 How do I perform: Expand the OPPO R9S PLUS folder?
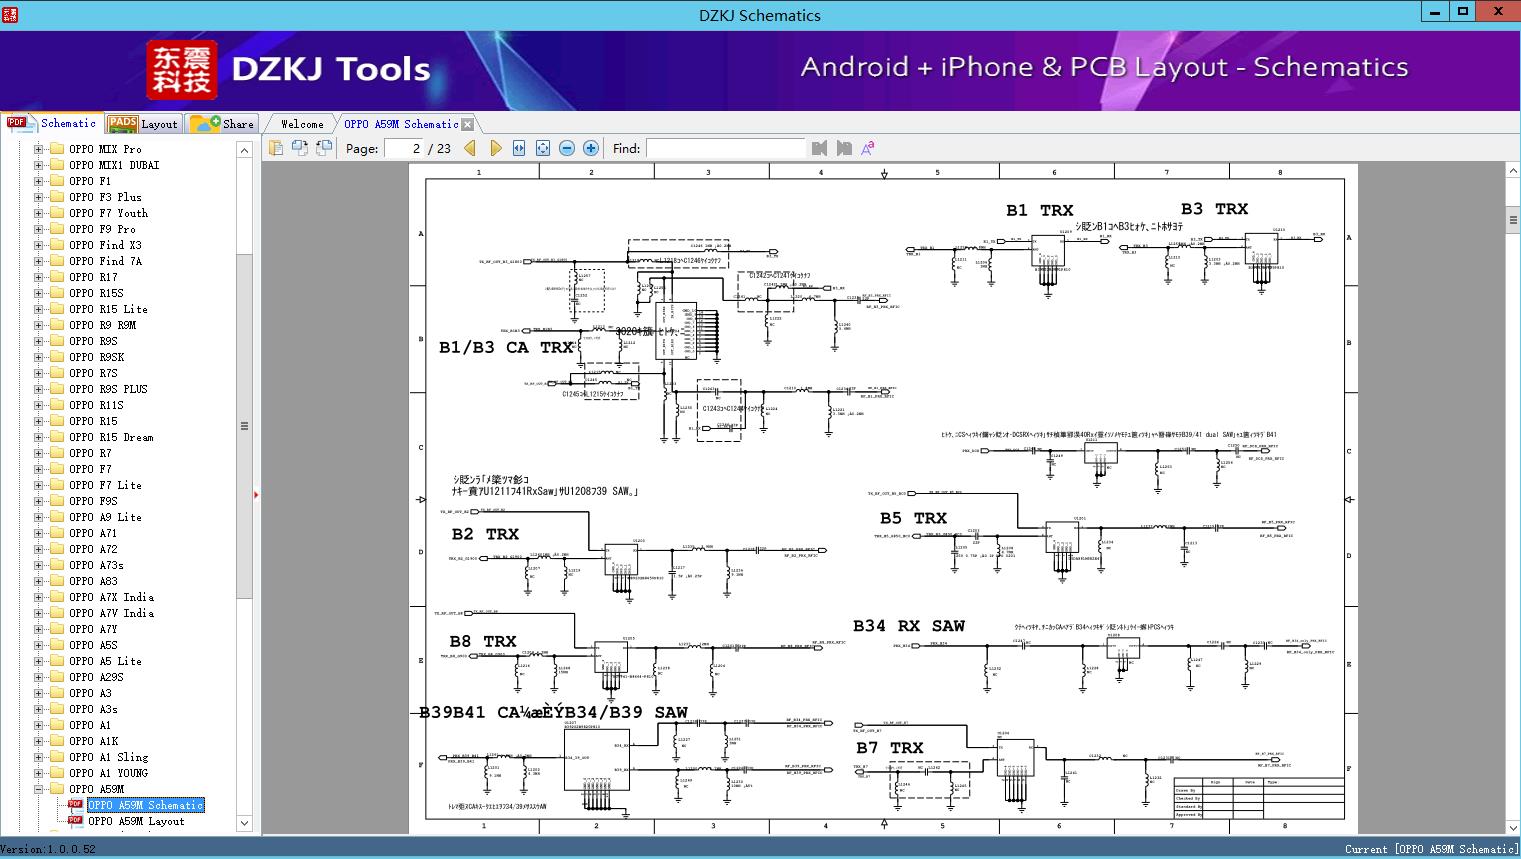(x=38, y=389)
